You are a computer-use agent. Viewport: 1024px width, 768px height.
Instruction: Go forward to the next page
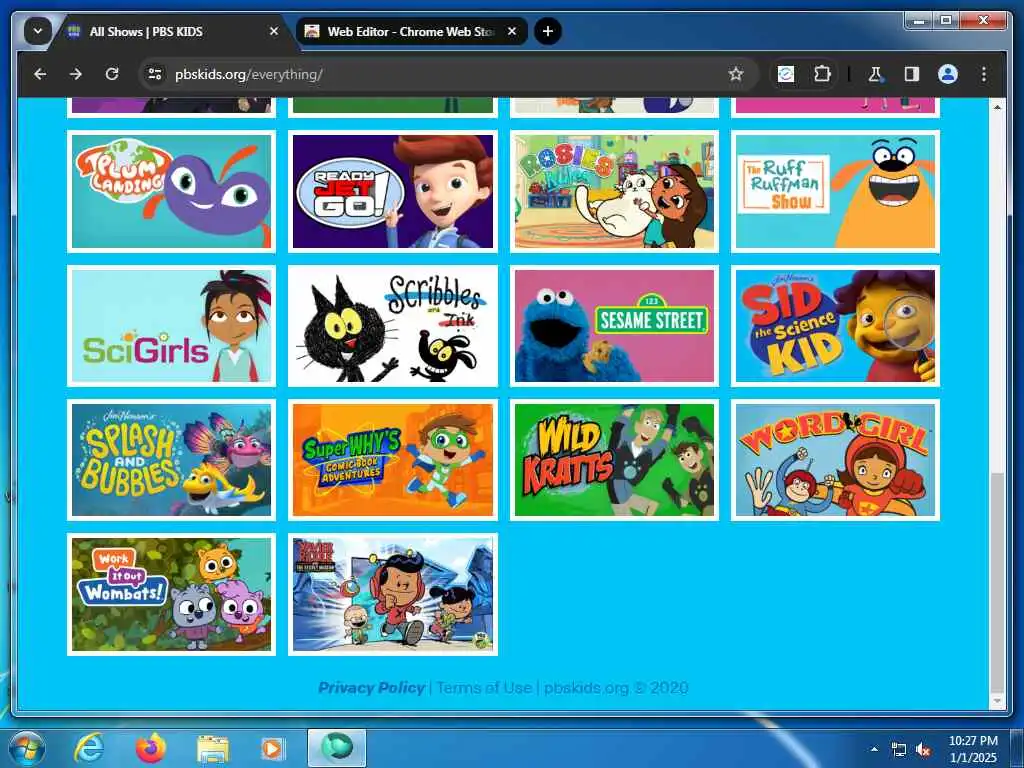(76, 74)
